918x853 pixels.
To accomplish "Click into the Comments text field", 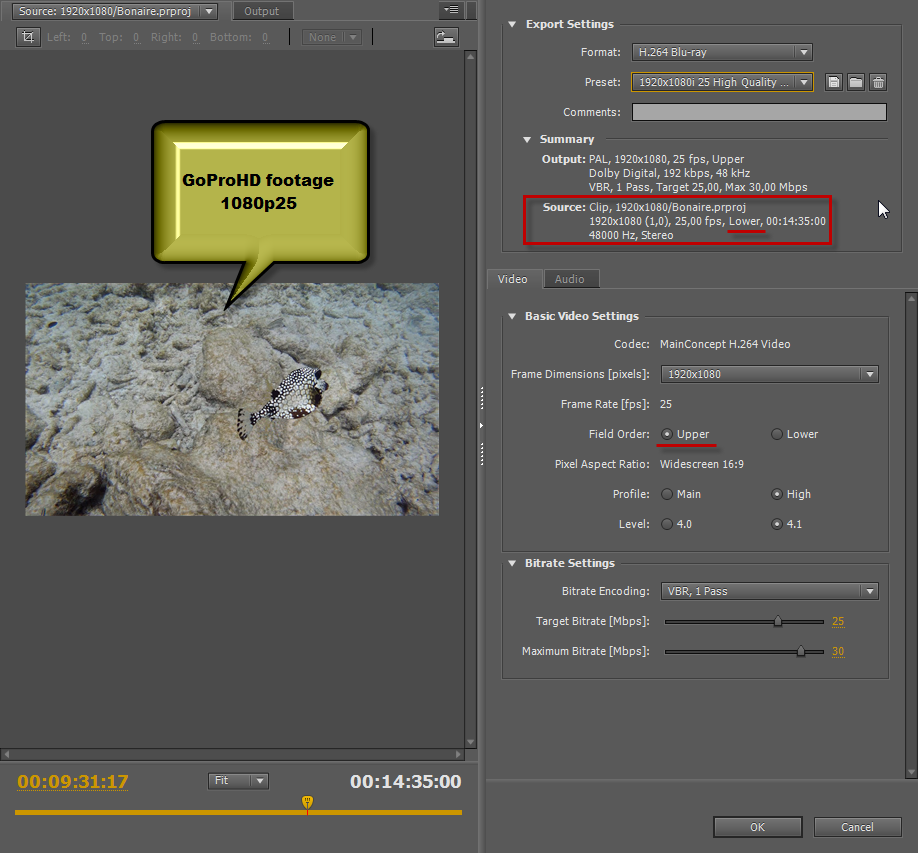I will click(758, 112).
